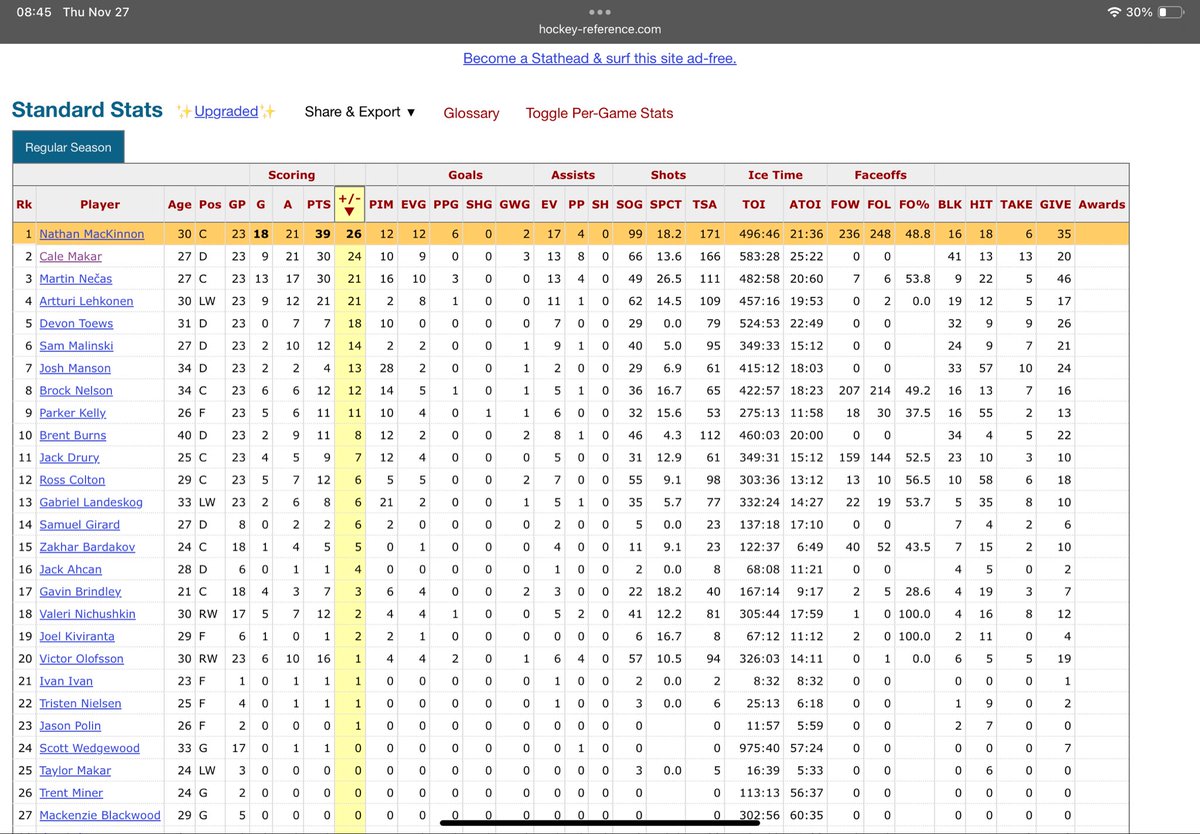
Task: Open the hockey-reference.com address bar
Action: 600,29
